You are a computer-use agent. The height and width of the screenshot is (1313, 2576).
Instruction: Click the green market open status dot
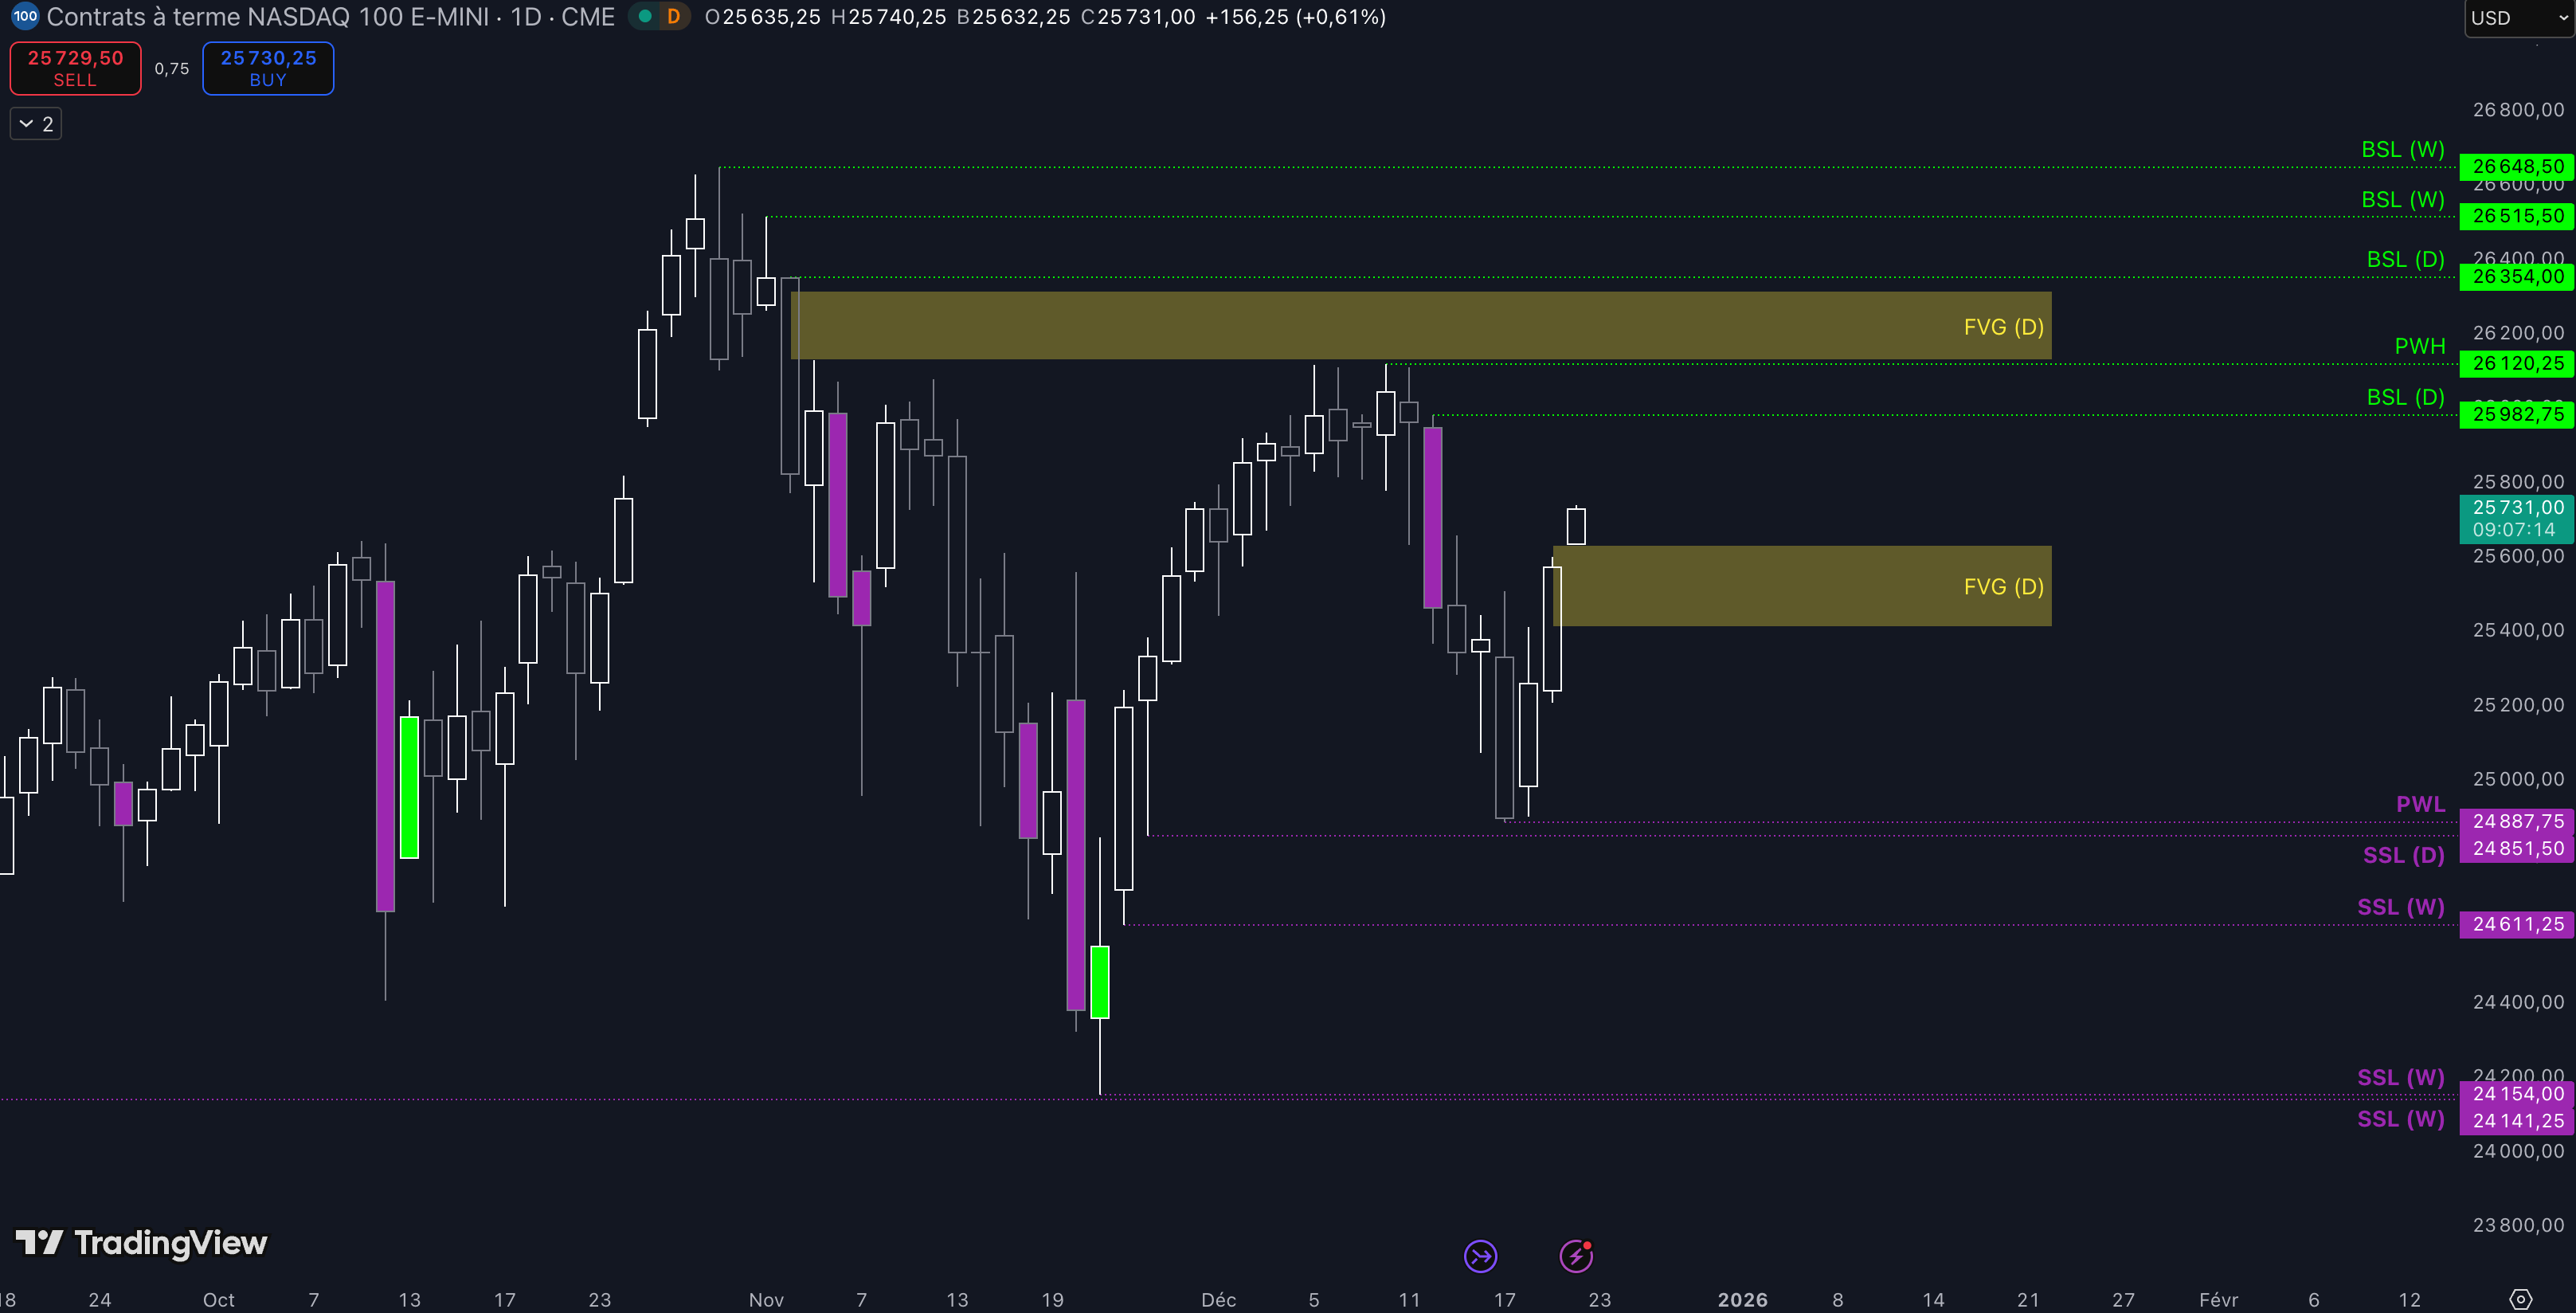pyautogui.click(x=646, y=17)
